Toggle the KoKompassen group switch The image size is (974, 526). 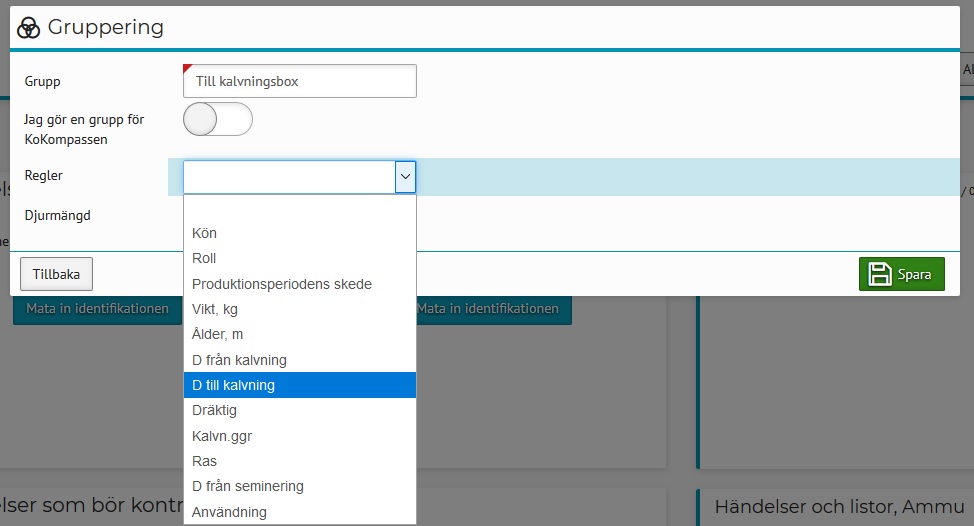click(218, 119)
